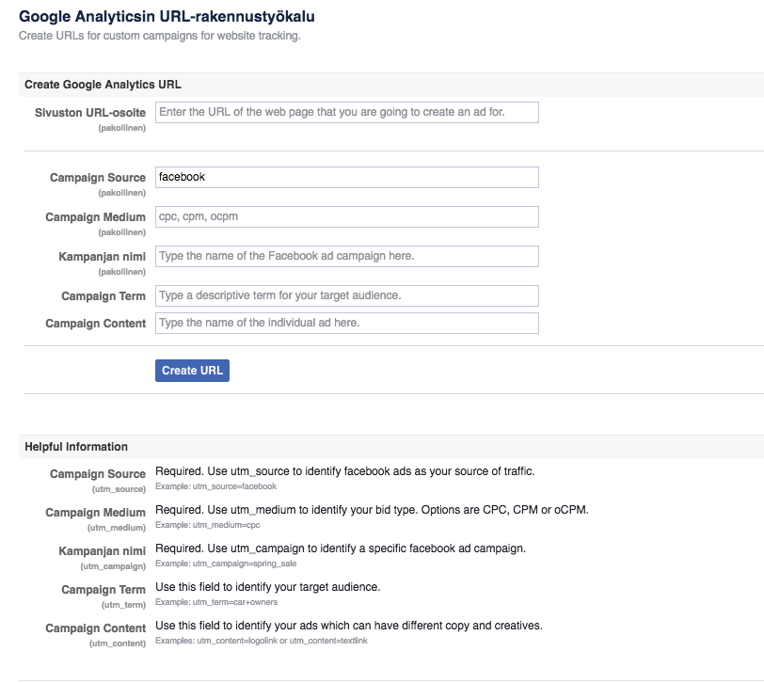Click the example utm_campaign=spring_sale

pyautogui.click(x=226, y=564)
